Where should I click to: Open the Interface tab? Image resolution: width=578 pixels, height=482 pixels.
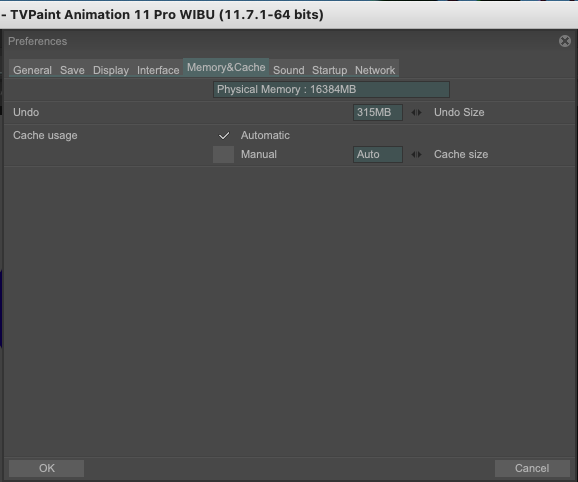pyautogui.click(x=158, y=70)
